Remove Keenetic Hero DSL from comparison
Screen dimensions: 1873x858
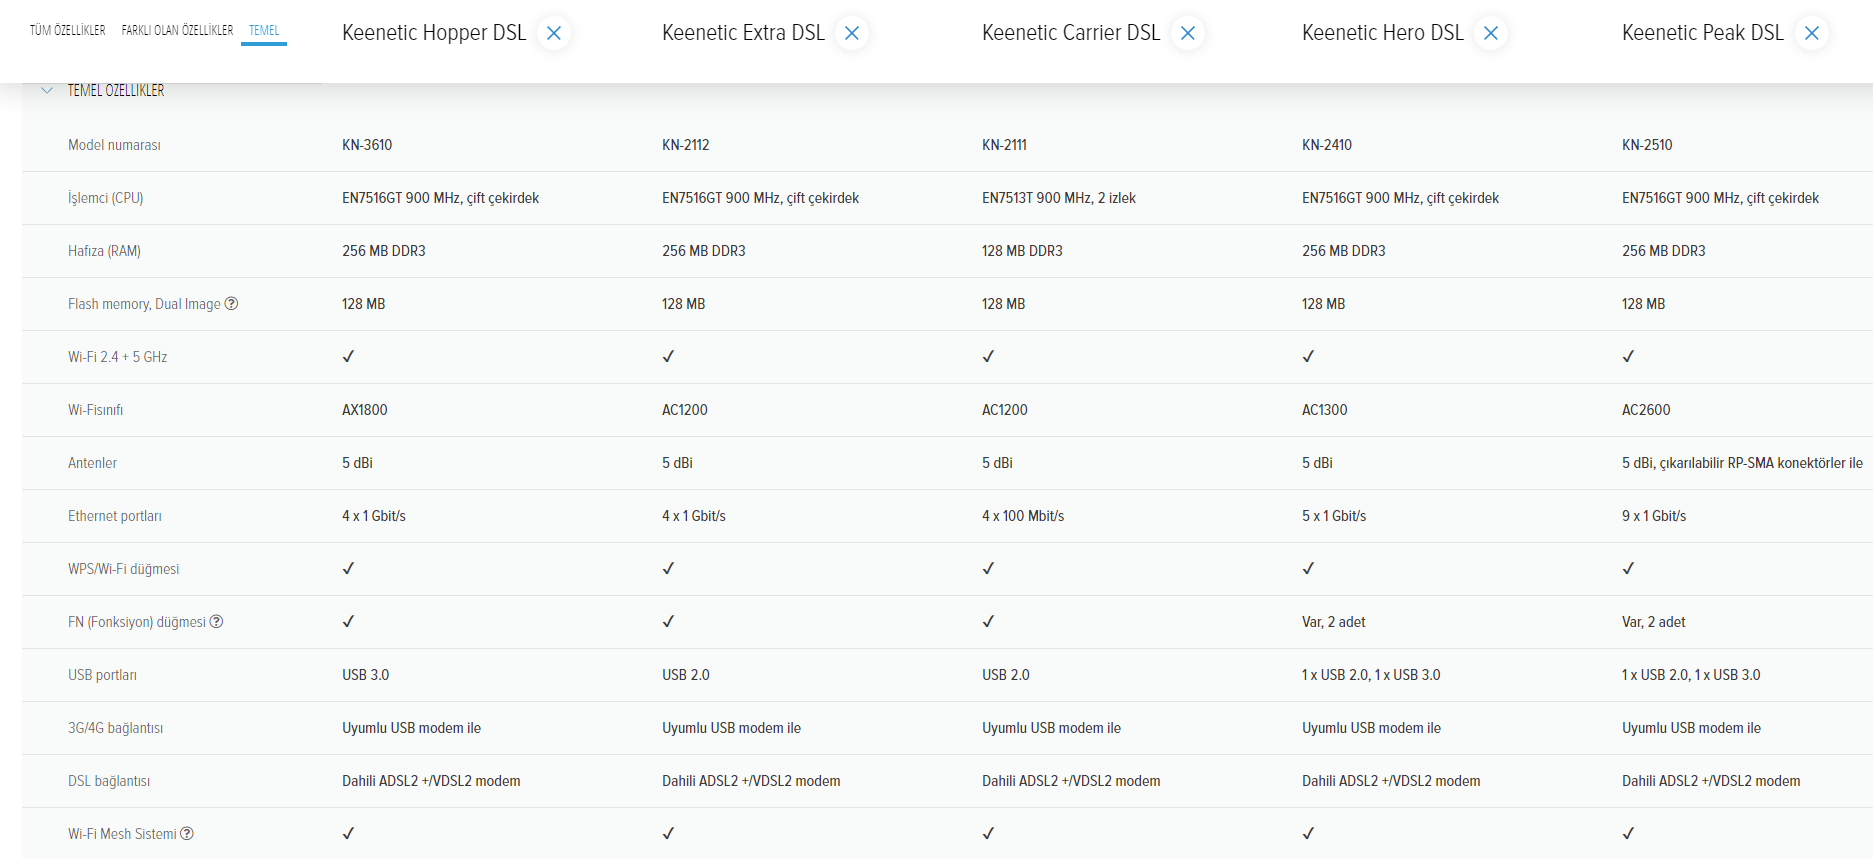(x=1491, y=33)
